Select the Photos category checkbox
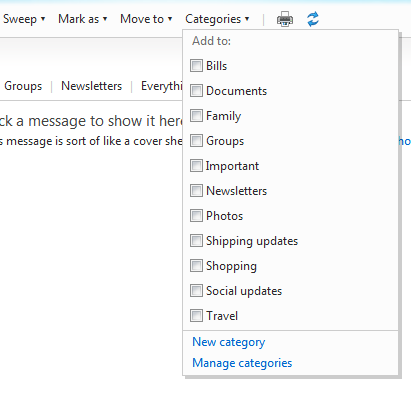The height and width of the screenshot is (411, 411). (x=196, y=215)
